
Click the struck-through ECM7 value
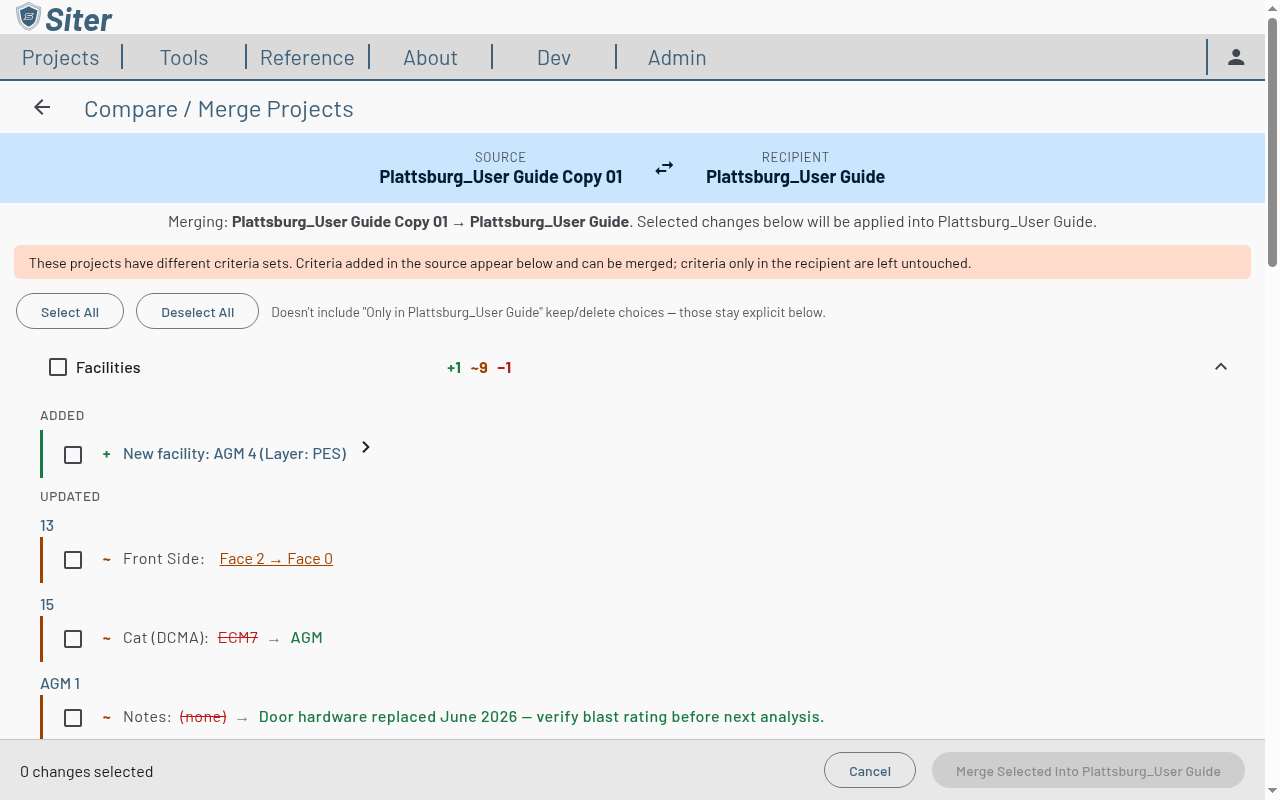(x=238, y=638)
